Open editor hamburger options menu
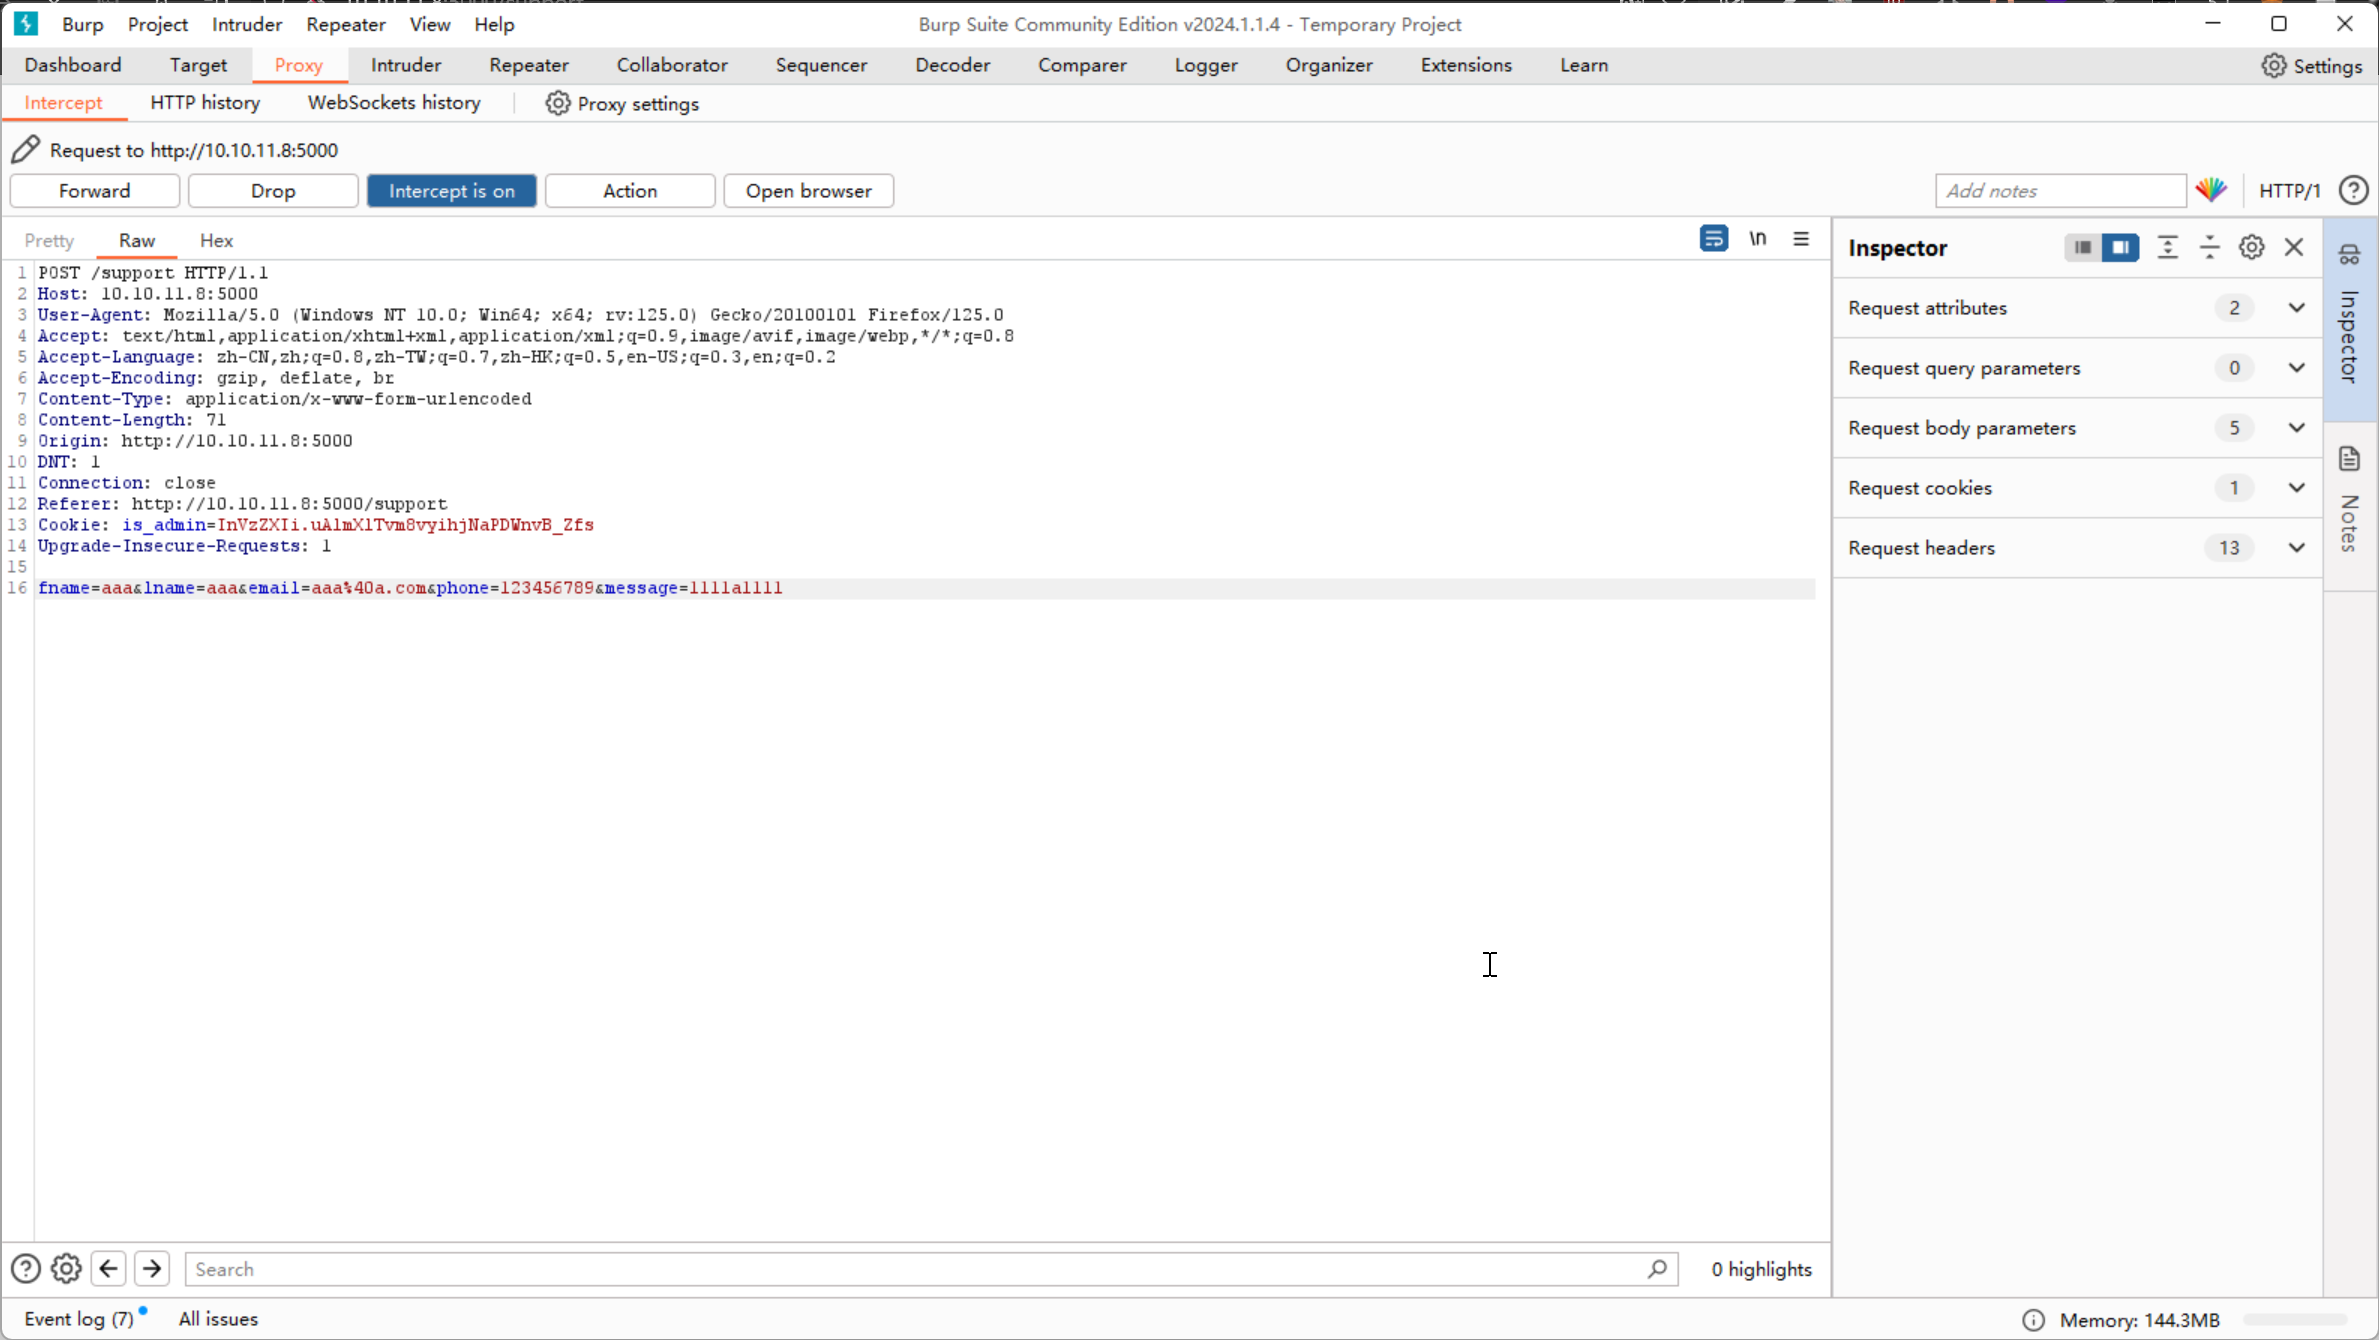 1801,238
